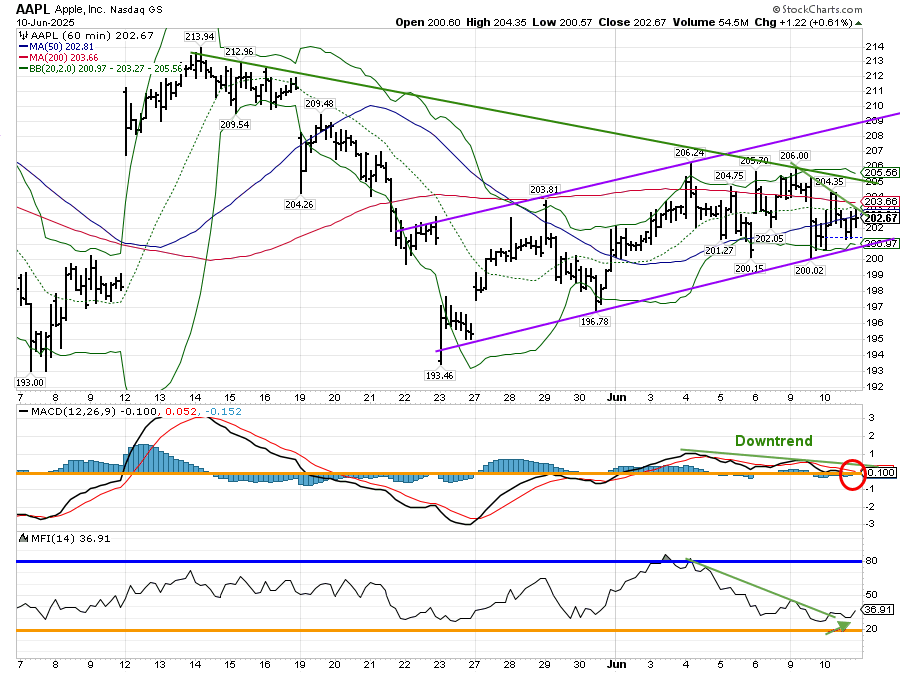The width and height of the screenshot is (900, 673).
Task: Click the 206.24 high price label
Action: [689, 153]
